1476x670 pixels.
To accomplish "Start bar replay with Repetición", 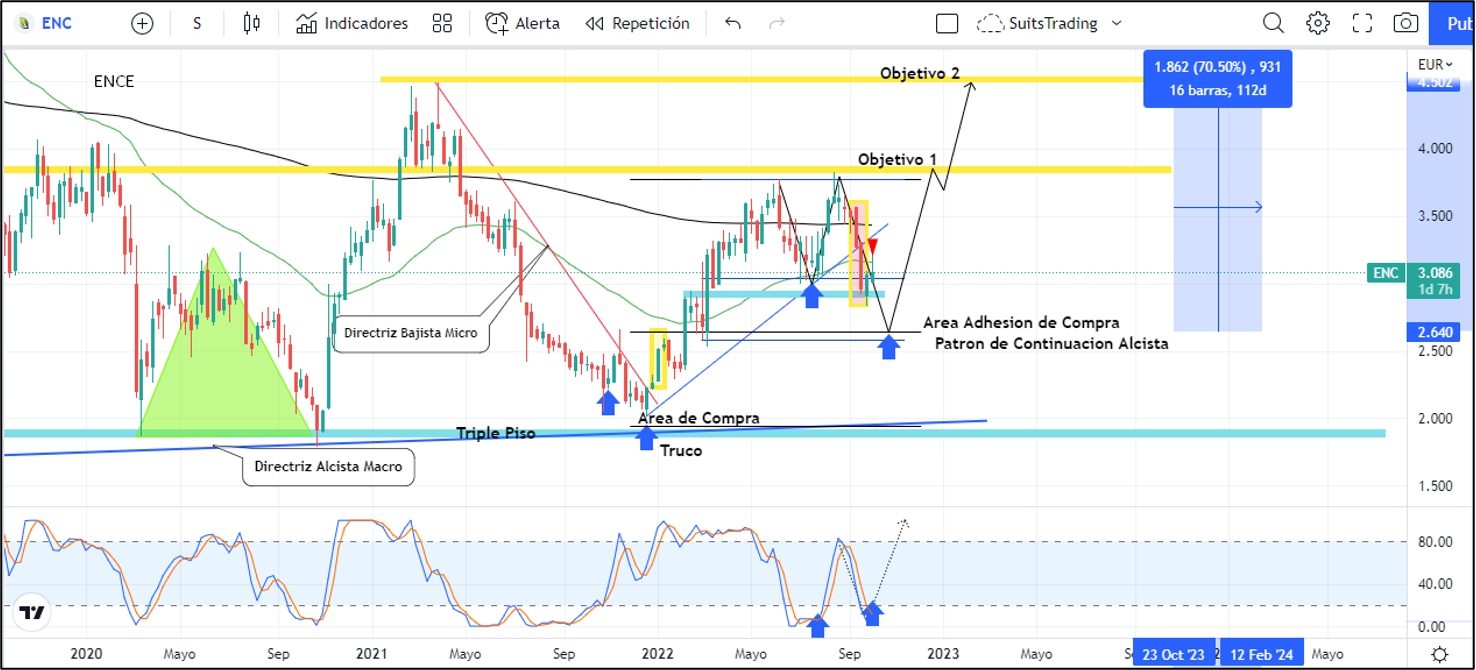I will click(638, 23).
